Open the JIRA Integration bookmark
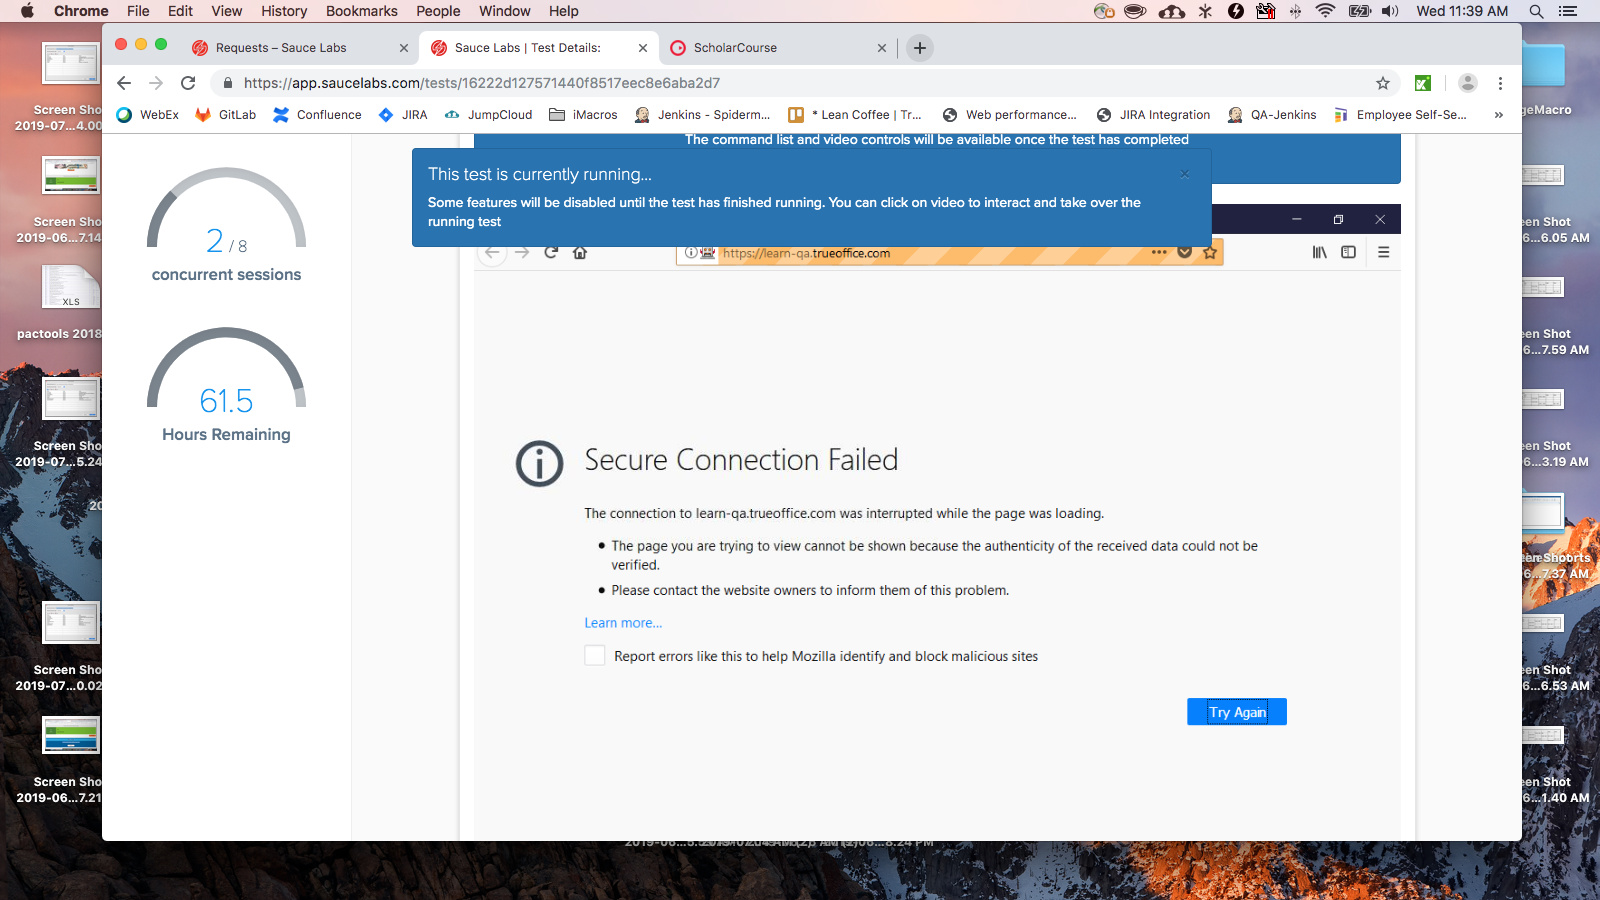 point(1154,115)
